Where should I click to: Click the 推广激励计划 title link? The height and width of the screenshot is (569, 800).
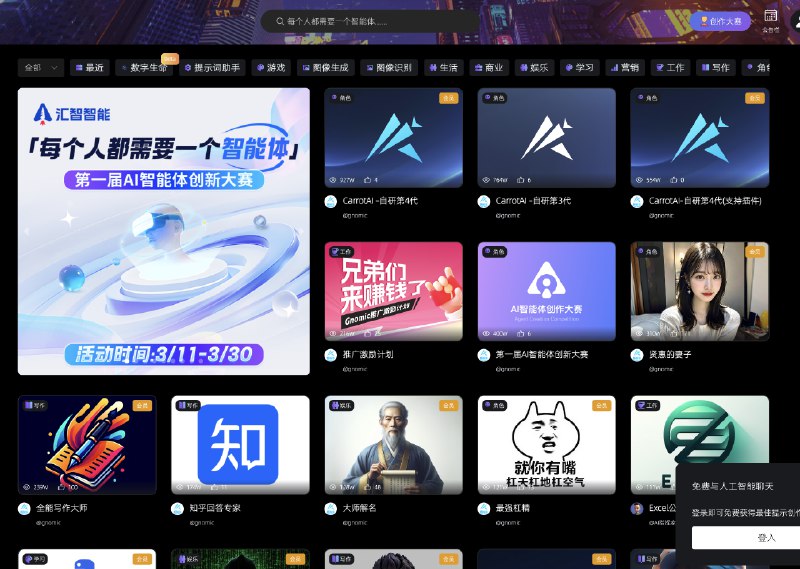click(368, 354)
